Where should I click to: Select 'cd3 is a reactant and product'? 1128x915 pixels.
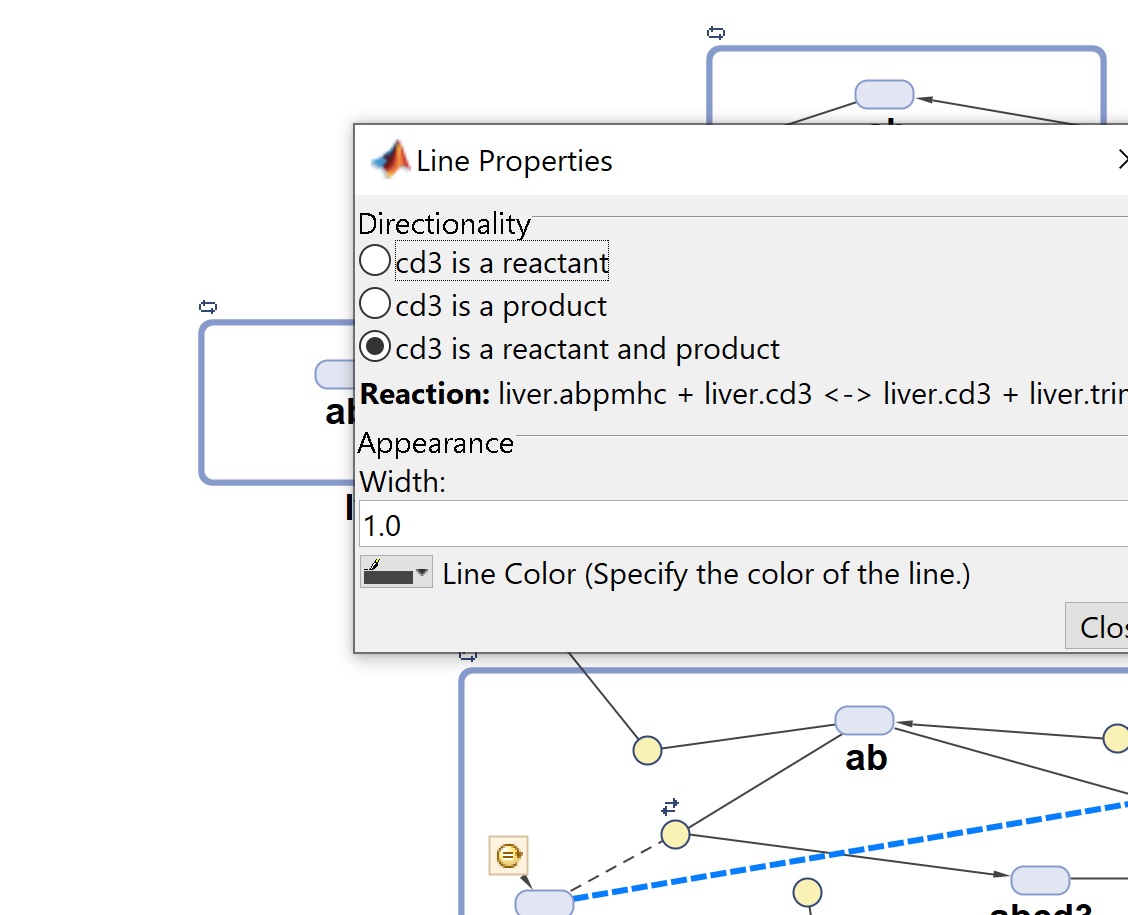pos(375,347)
